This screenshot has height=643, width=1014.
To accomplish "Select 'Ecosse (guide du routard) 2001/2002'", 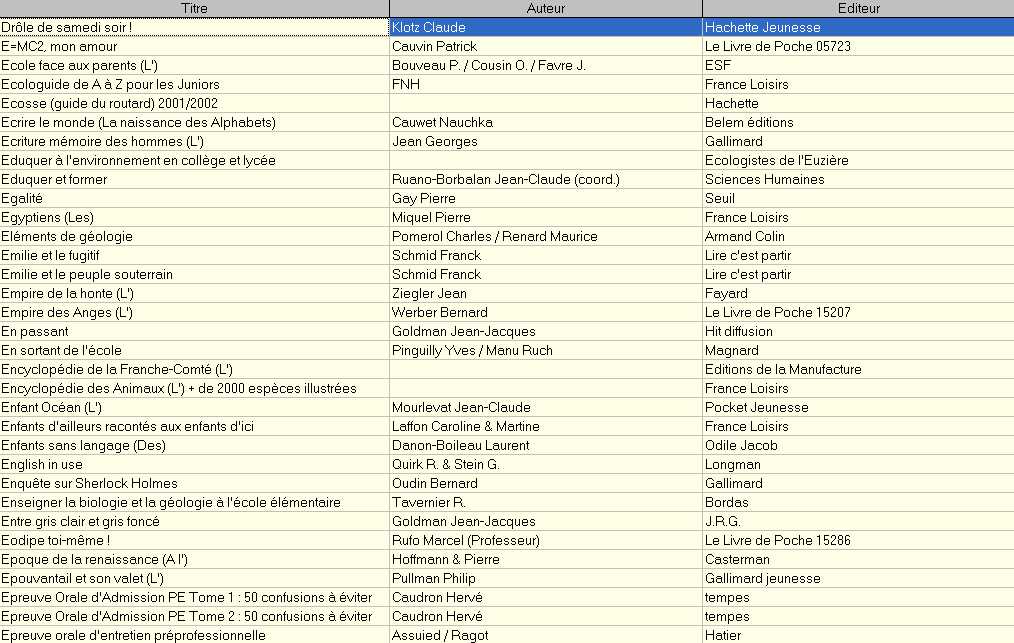I will pos(109,104).
